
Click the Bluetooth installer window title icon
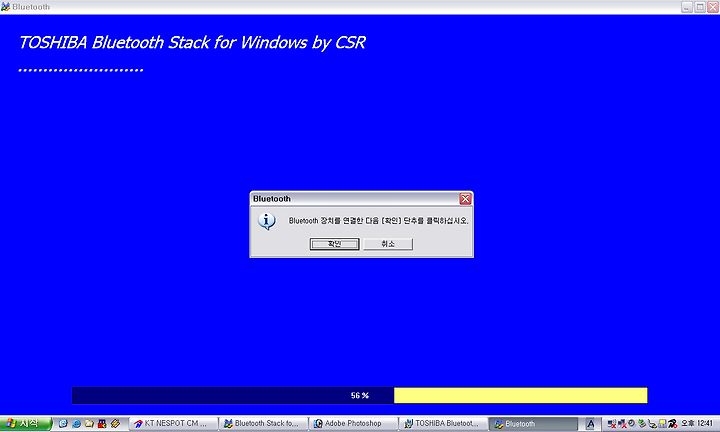5,7
